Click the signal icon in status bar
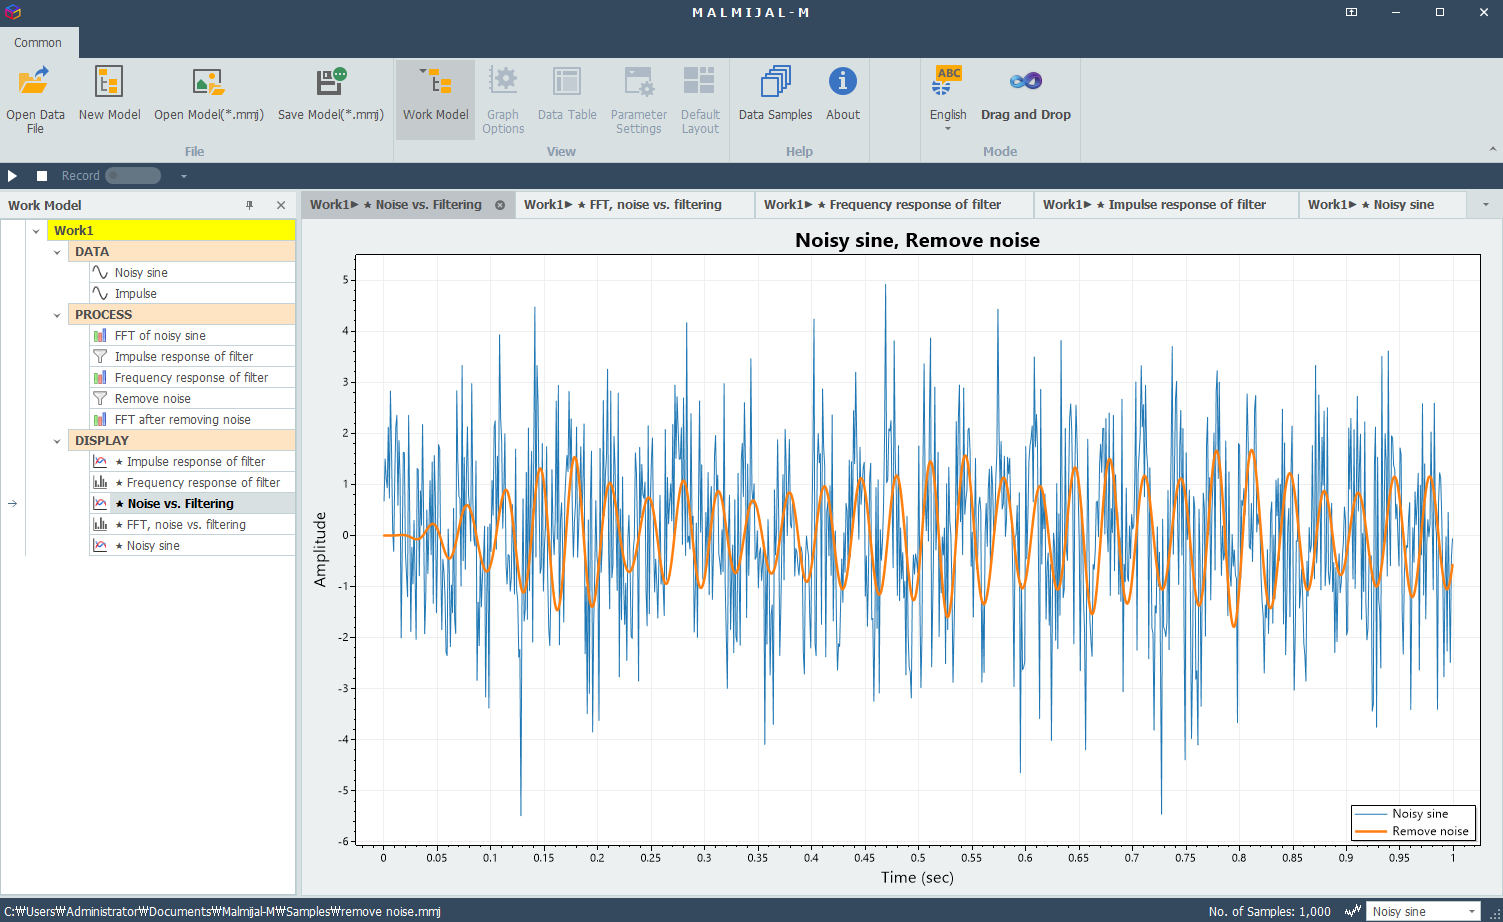 click(1352, 911)
